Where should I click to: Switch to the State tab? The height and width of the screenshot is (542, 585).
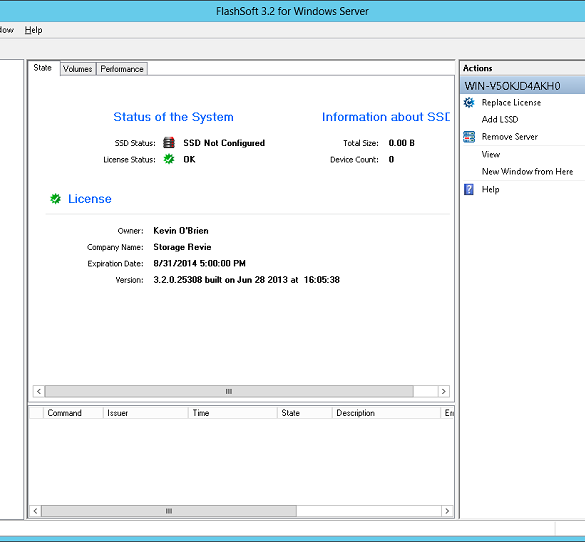click(43, 68)
